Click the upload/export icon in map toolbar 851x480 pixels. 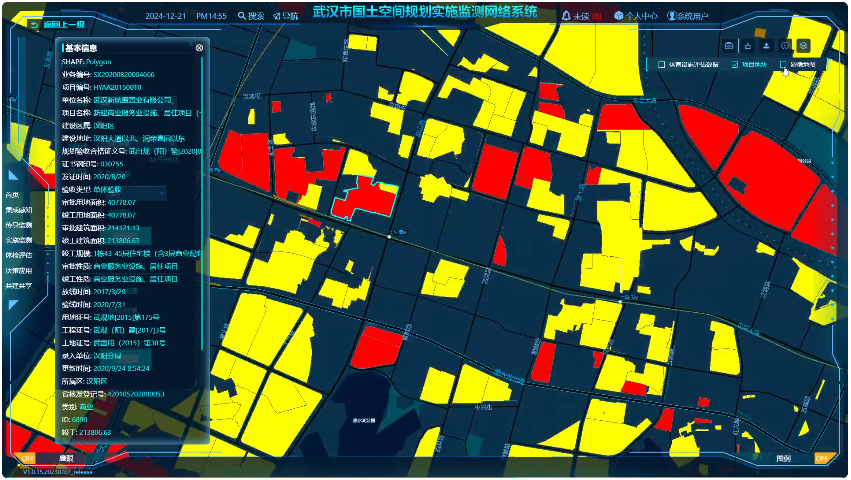766,46
